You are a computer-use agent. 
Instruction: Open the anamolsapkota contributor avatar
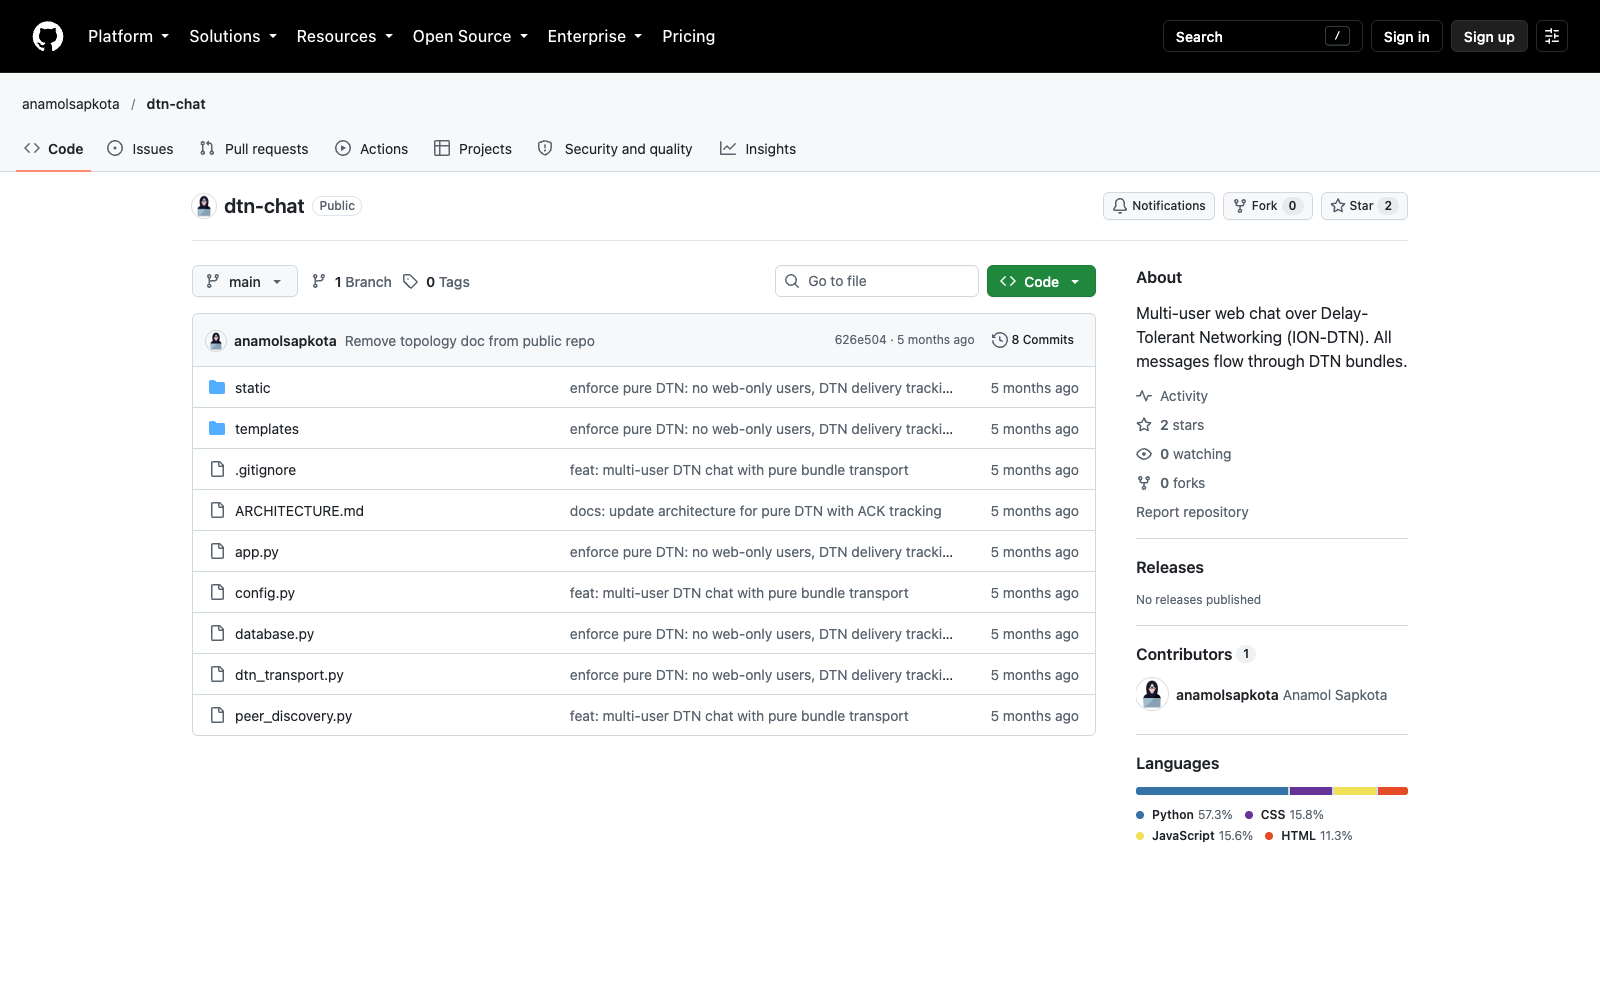pyautogui.click(x=1152, y=694)
